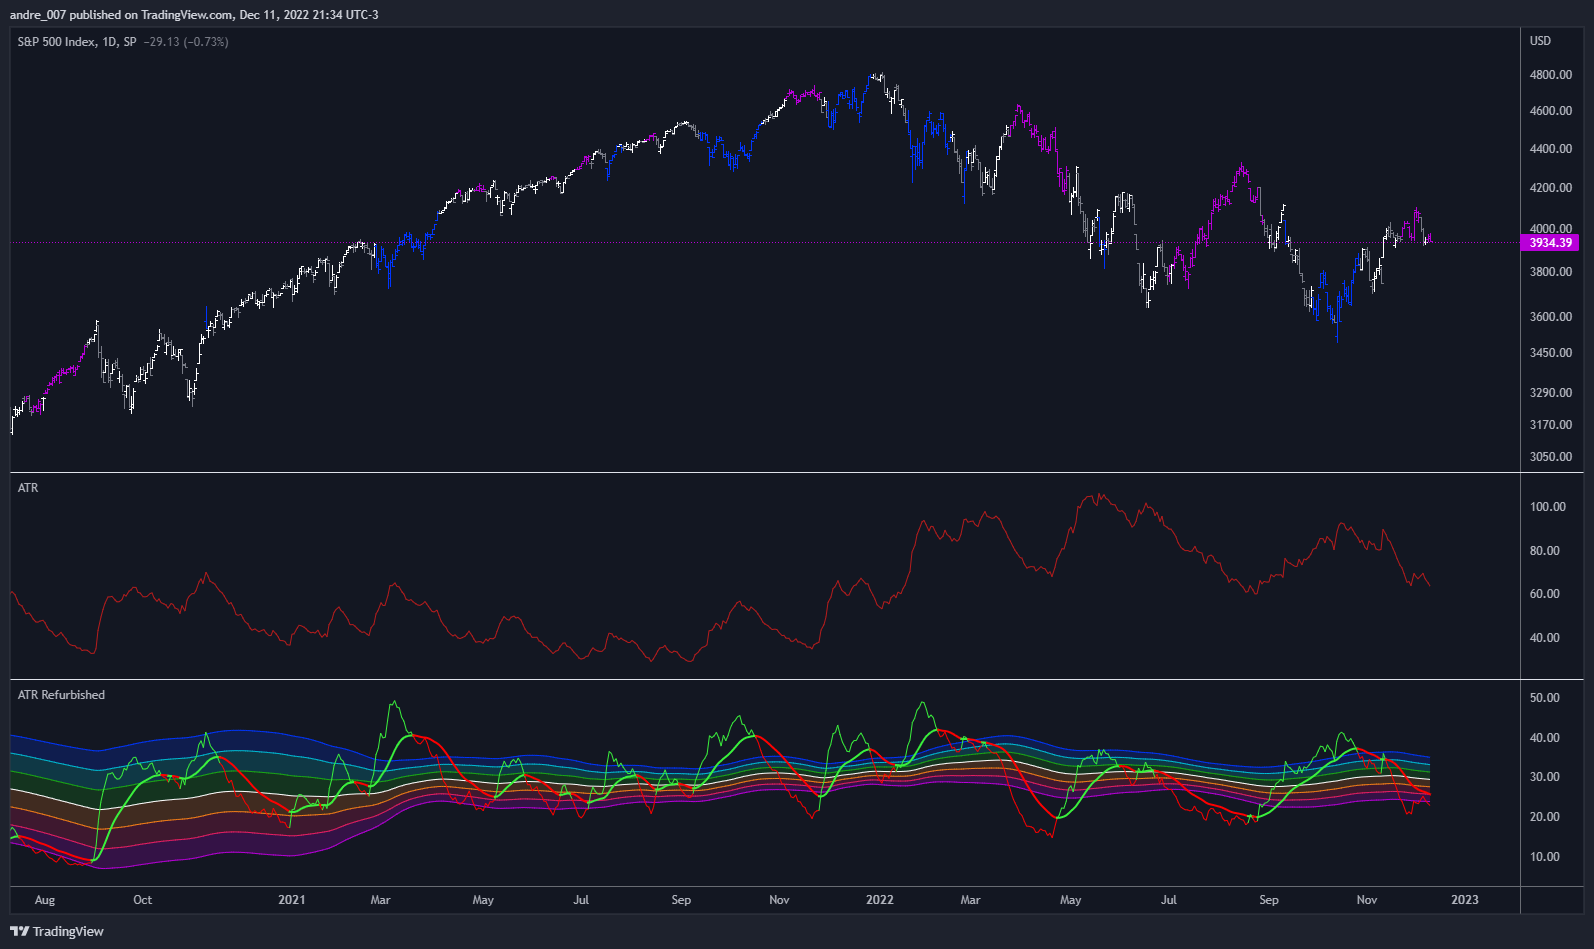1594x949 pixels.
Task: Click the 3450.00 price axis value
Action: coord(1550,353)
